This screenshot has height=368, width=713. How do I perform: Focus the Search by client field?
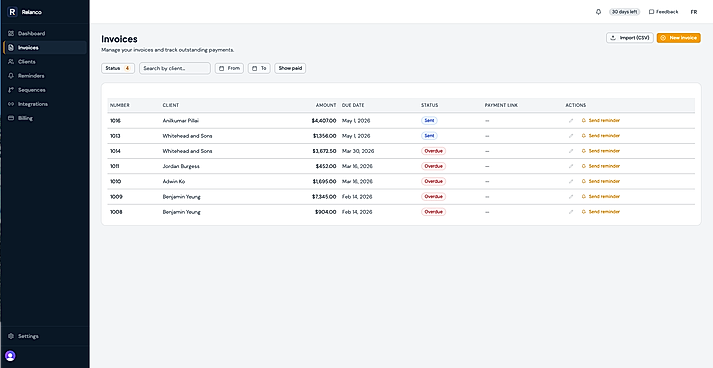point(175,68)
